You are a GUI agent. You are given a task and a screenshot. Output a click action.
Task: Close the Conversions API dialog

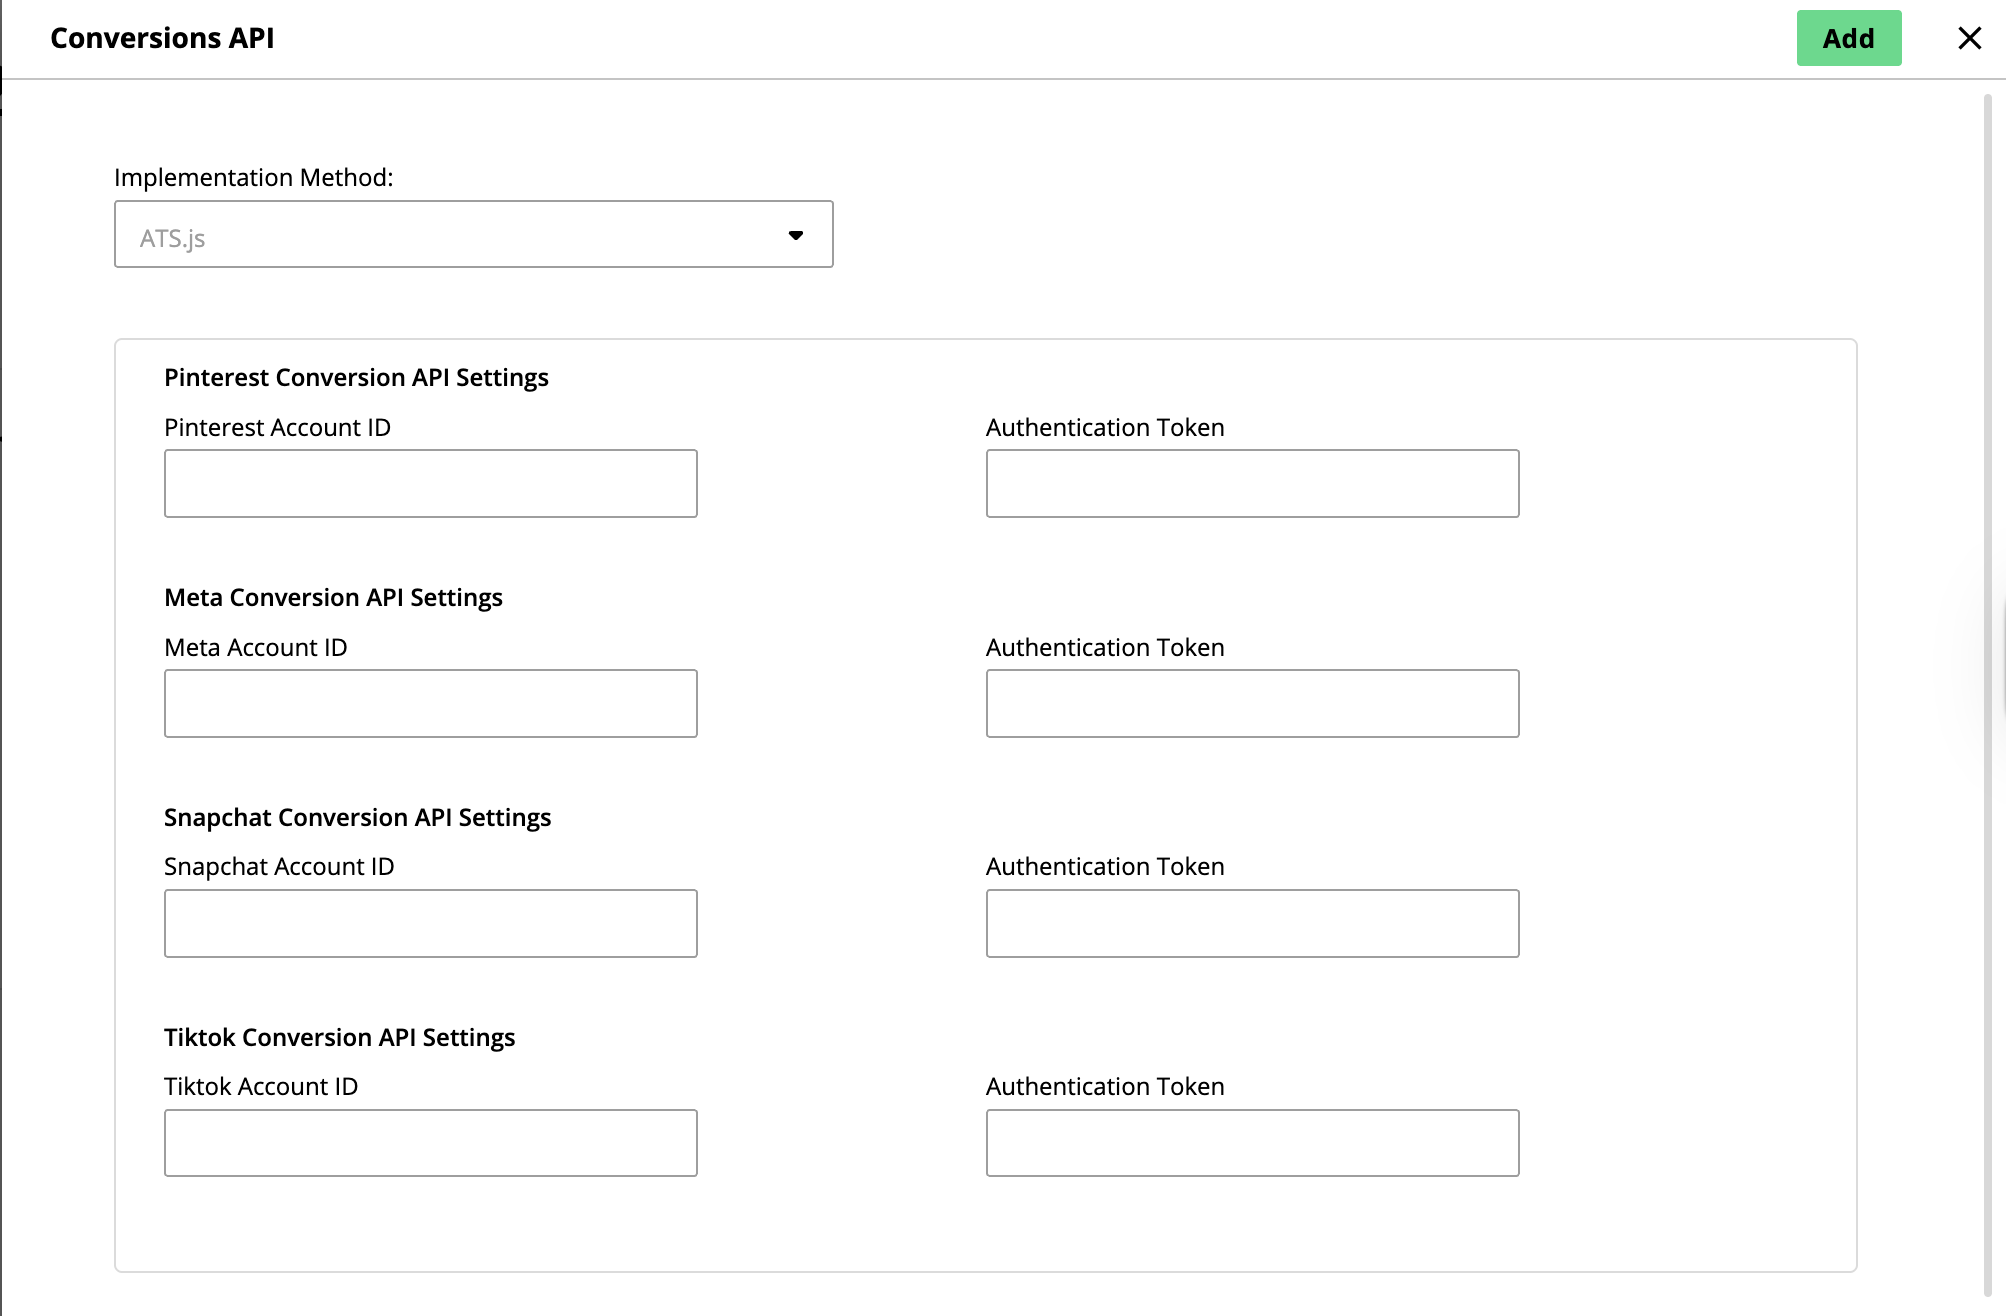pyautogui.click(x=1969, y=38)
